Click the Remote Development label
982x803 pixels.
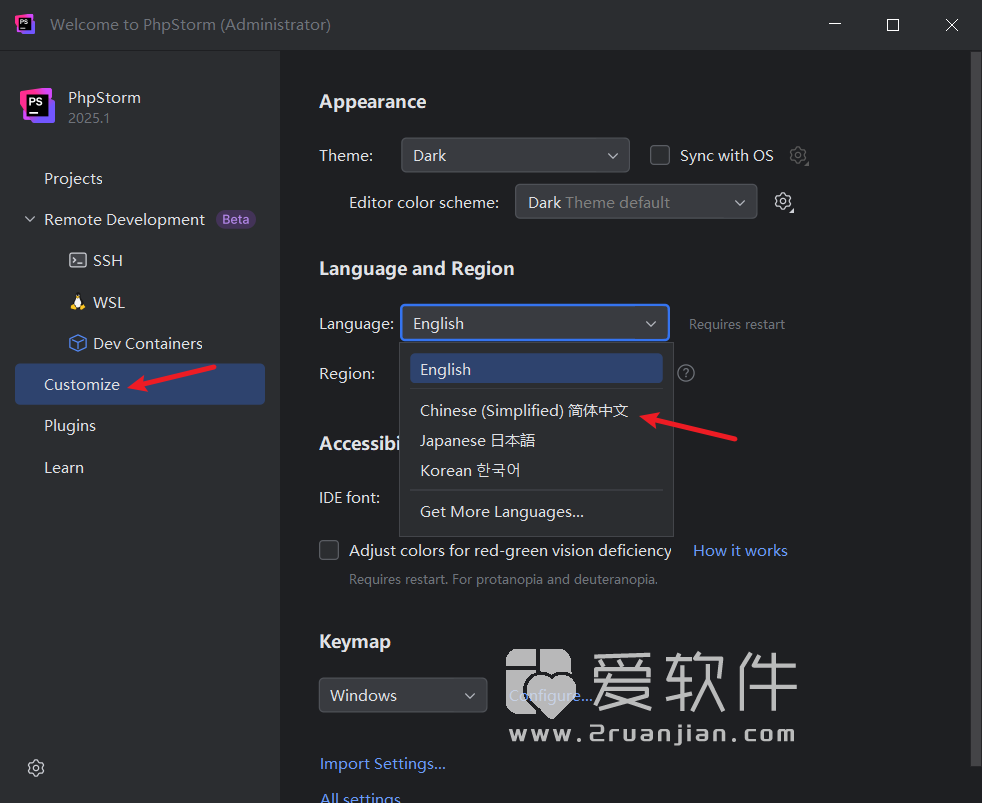click(x=124, y=219)
